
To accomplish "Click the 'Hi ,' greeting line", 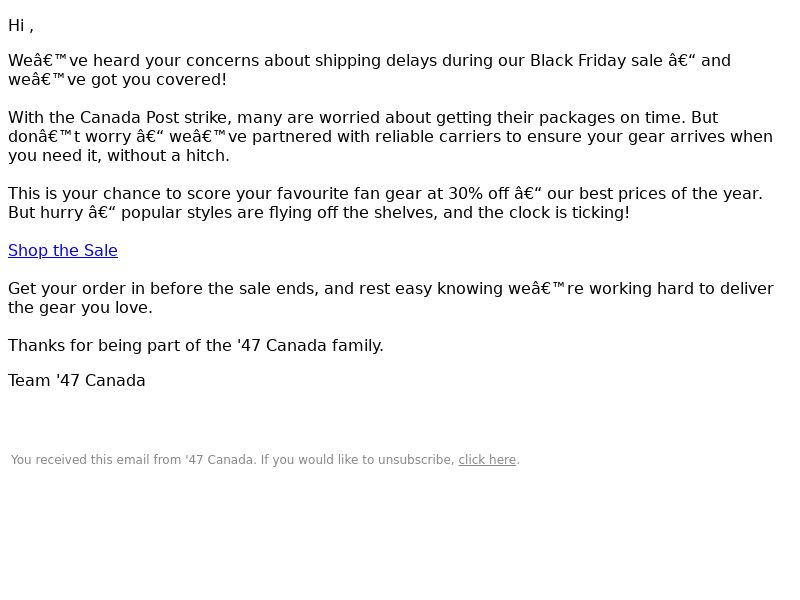I will pos(21,26).
